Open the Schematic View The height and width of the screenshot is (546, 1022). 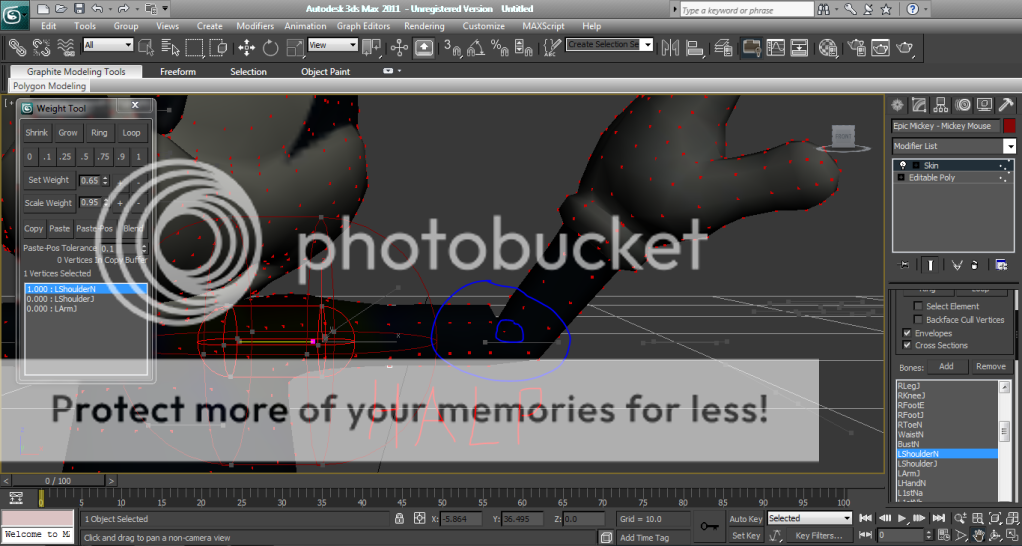point(799,48)
